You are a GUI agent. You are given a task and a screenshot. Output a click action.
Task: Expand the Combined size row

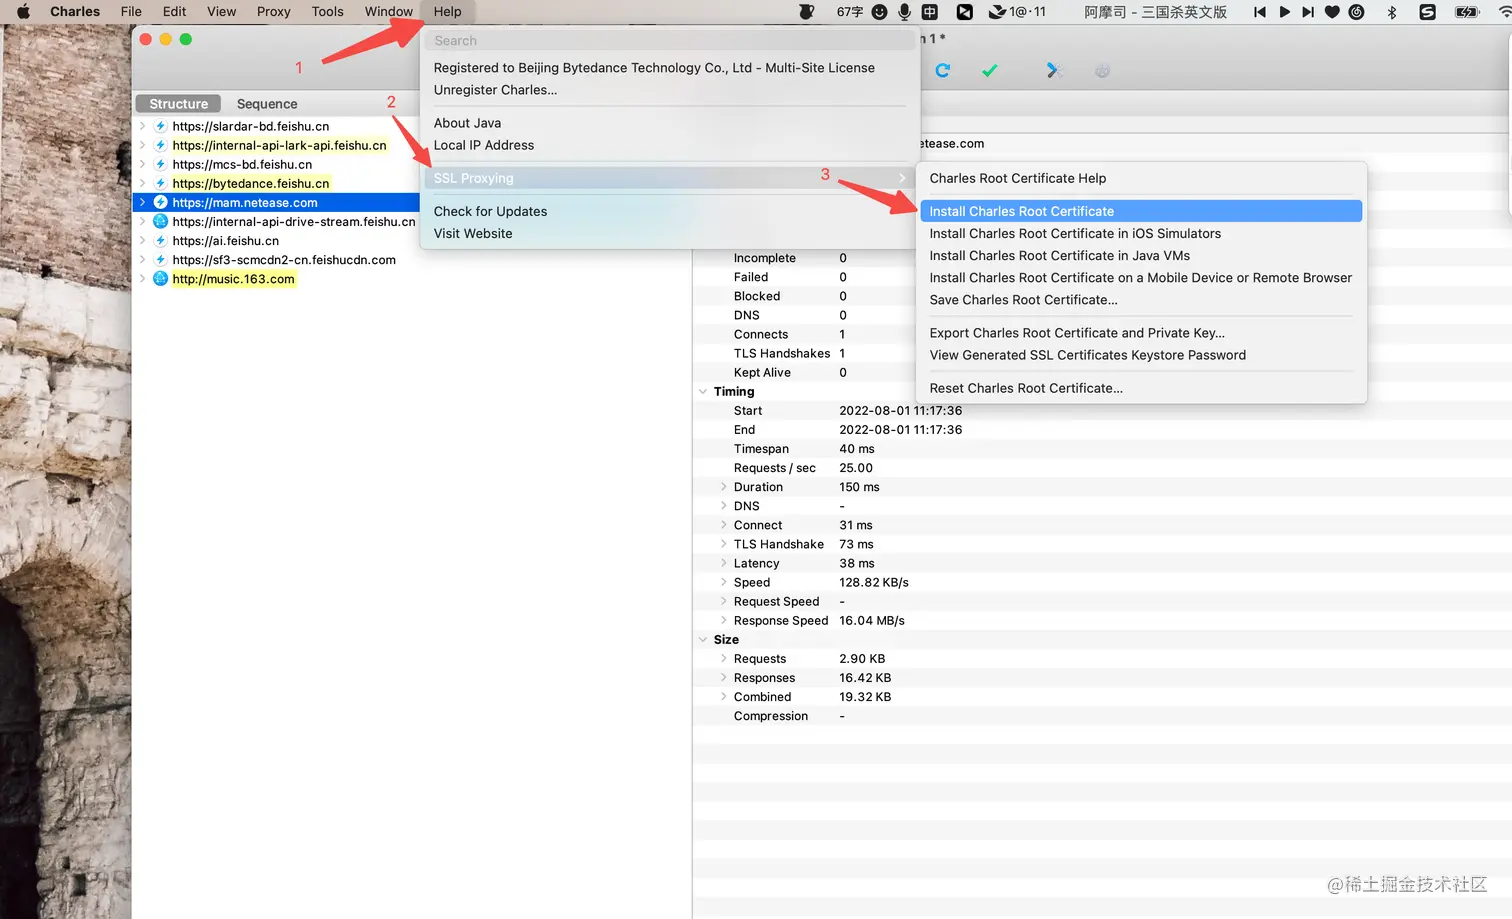[x=724, y=697]
